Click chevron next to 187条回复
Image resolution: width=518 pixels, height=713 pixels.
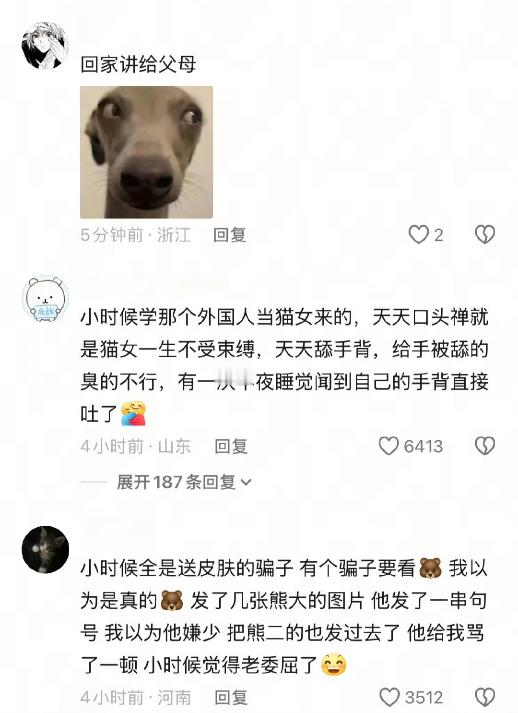(x=246, y=482)
